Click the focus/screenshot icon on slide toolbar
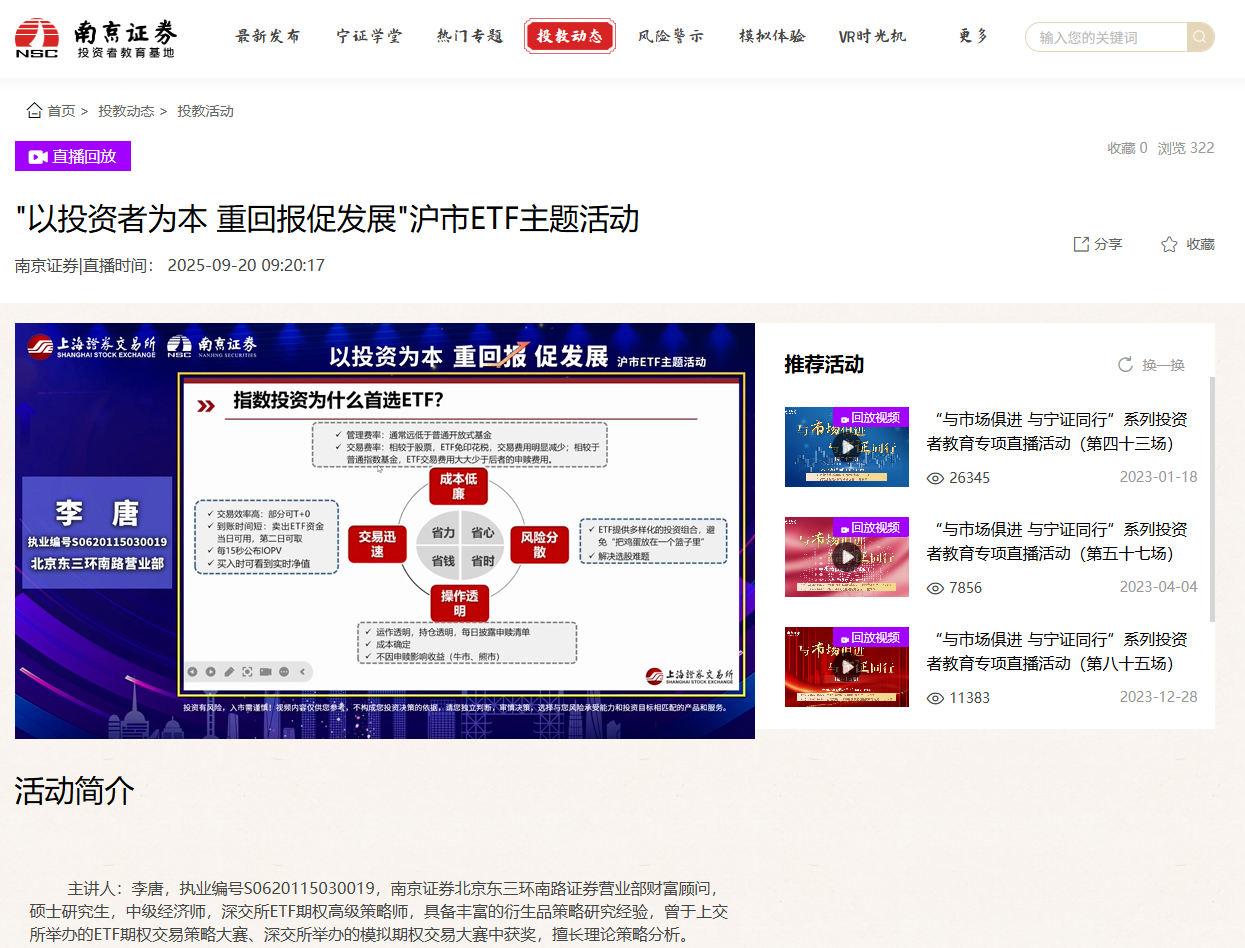Viewport: 1245px width, 948px height. click(247, 672)
